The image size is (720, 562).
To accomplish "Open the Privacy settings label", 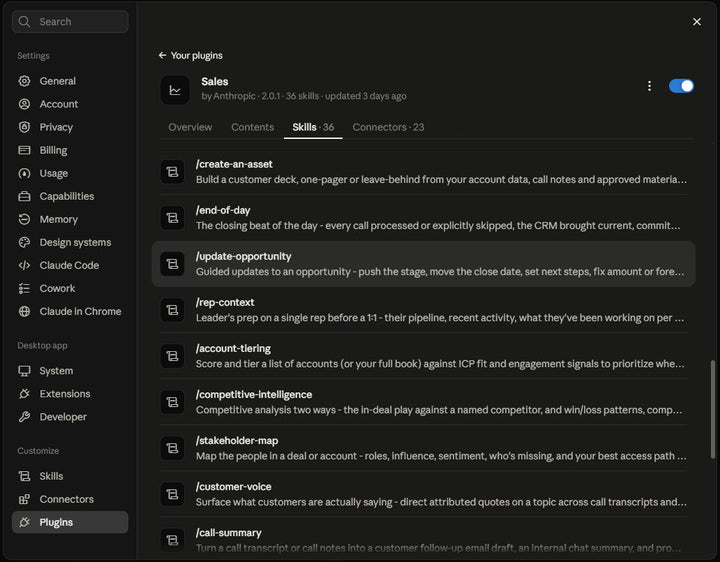I will (x=56, y=127).
